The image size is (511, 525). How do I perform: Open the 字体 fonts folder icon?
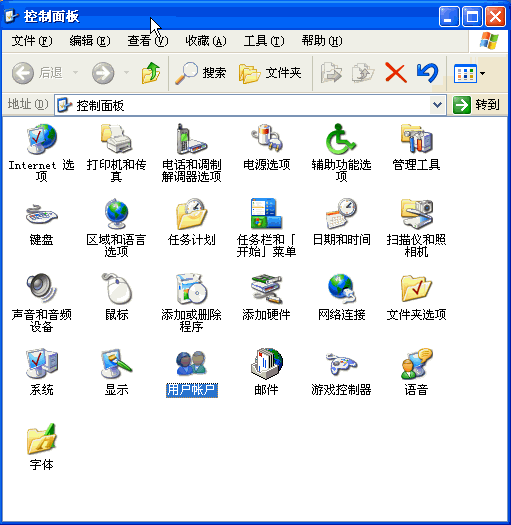click(42, 439)
